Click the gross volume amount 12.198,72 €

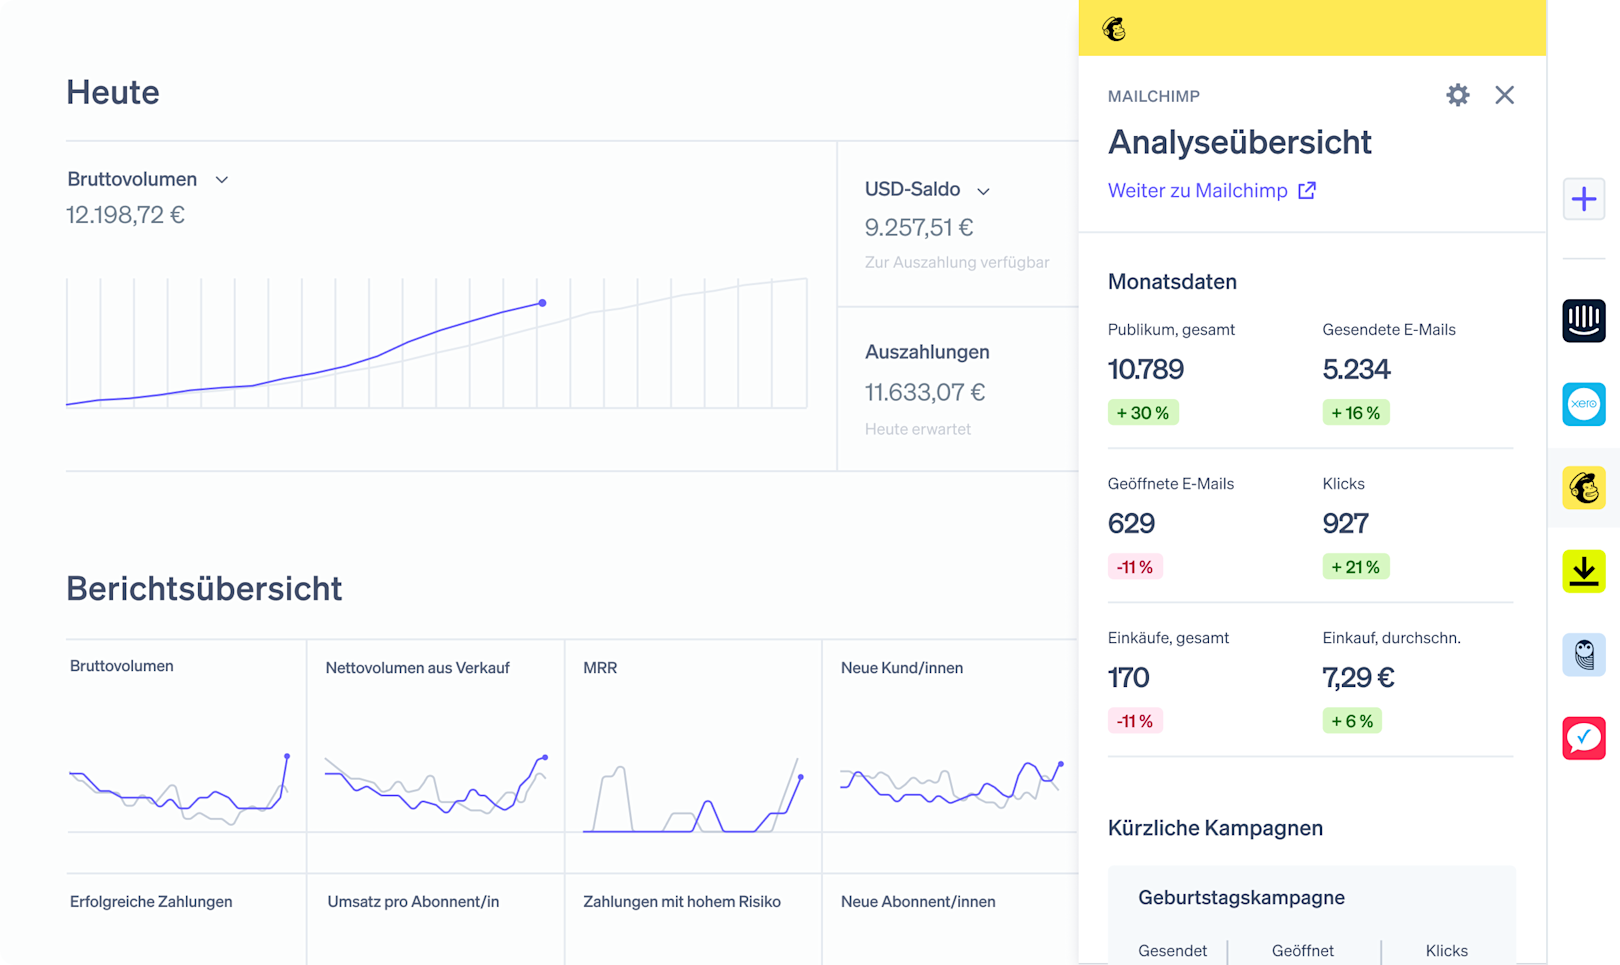pyautogui.click(x=125, y=215)
